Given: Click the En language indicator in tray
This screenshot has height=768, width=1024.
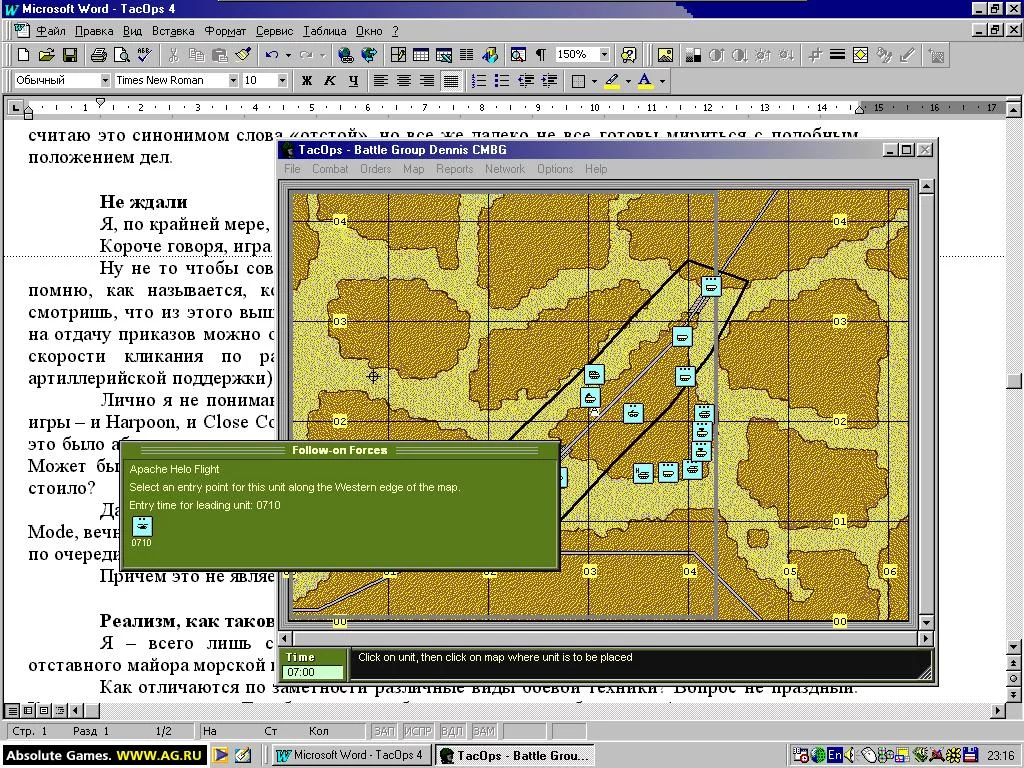Looking at the screenshot, I should click(835, 756).
